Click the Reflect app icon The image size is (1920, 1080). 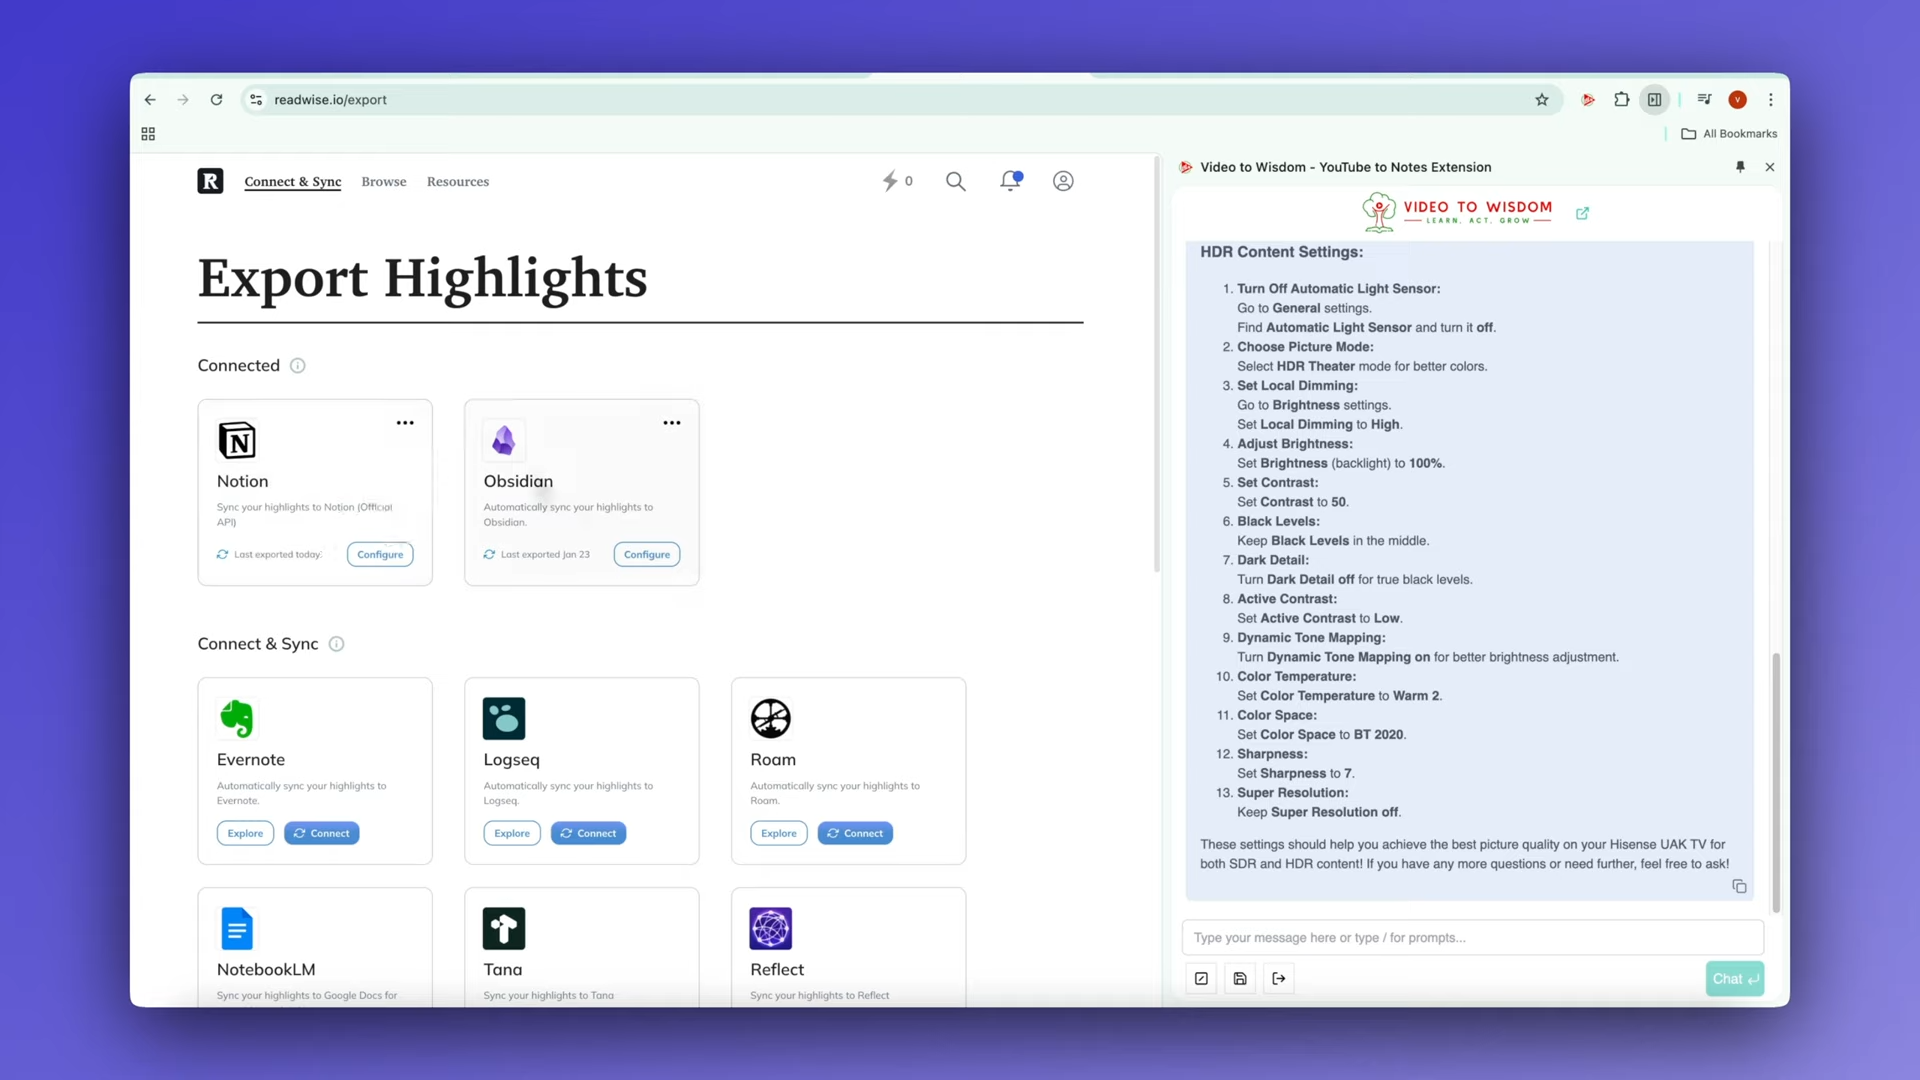coord(770,928)
